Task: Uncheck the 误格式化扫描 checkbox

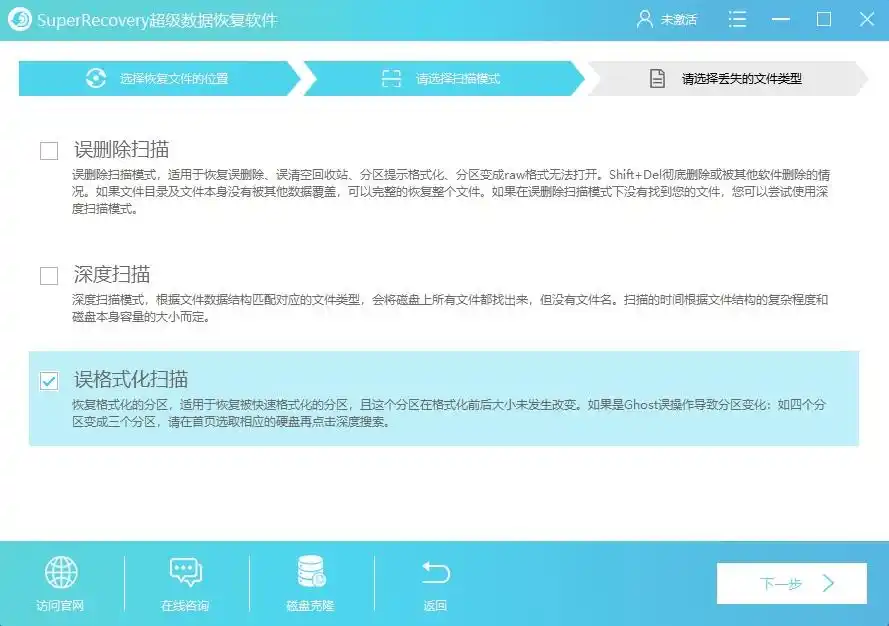Action: (47, 379)
